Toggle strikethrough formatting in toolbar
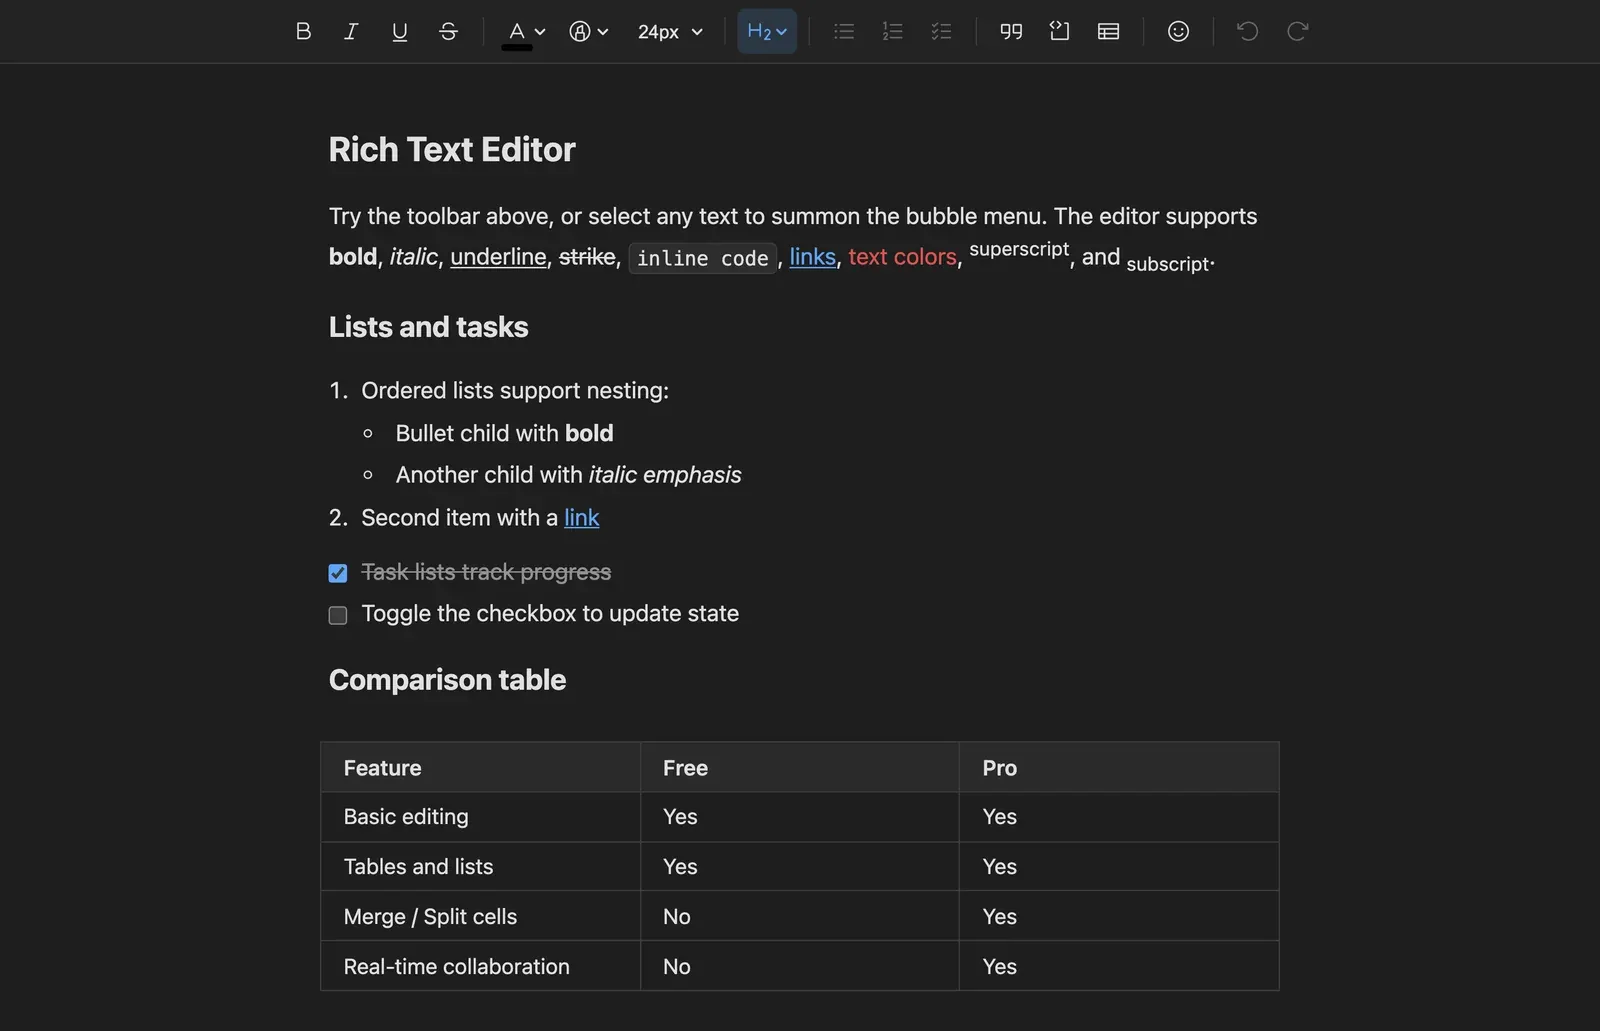Image resolution: width=1600 pixels, height=1031 pixels. coord(448,31)
